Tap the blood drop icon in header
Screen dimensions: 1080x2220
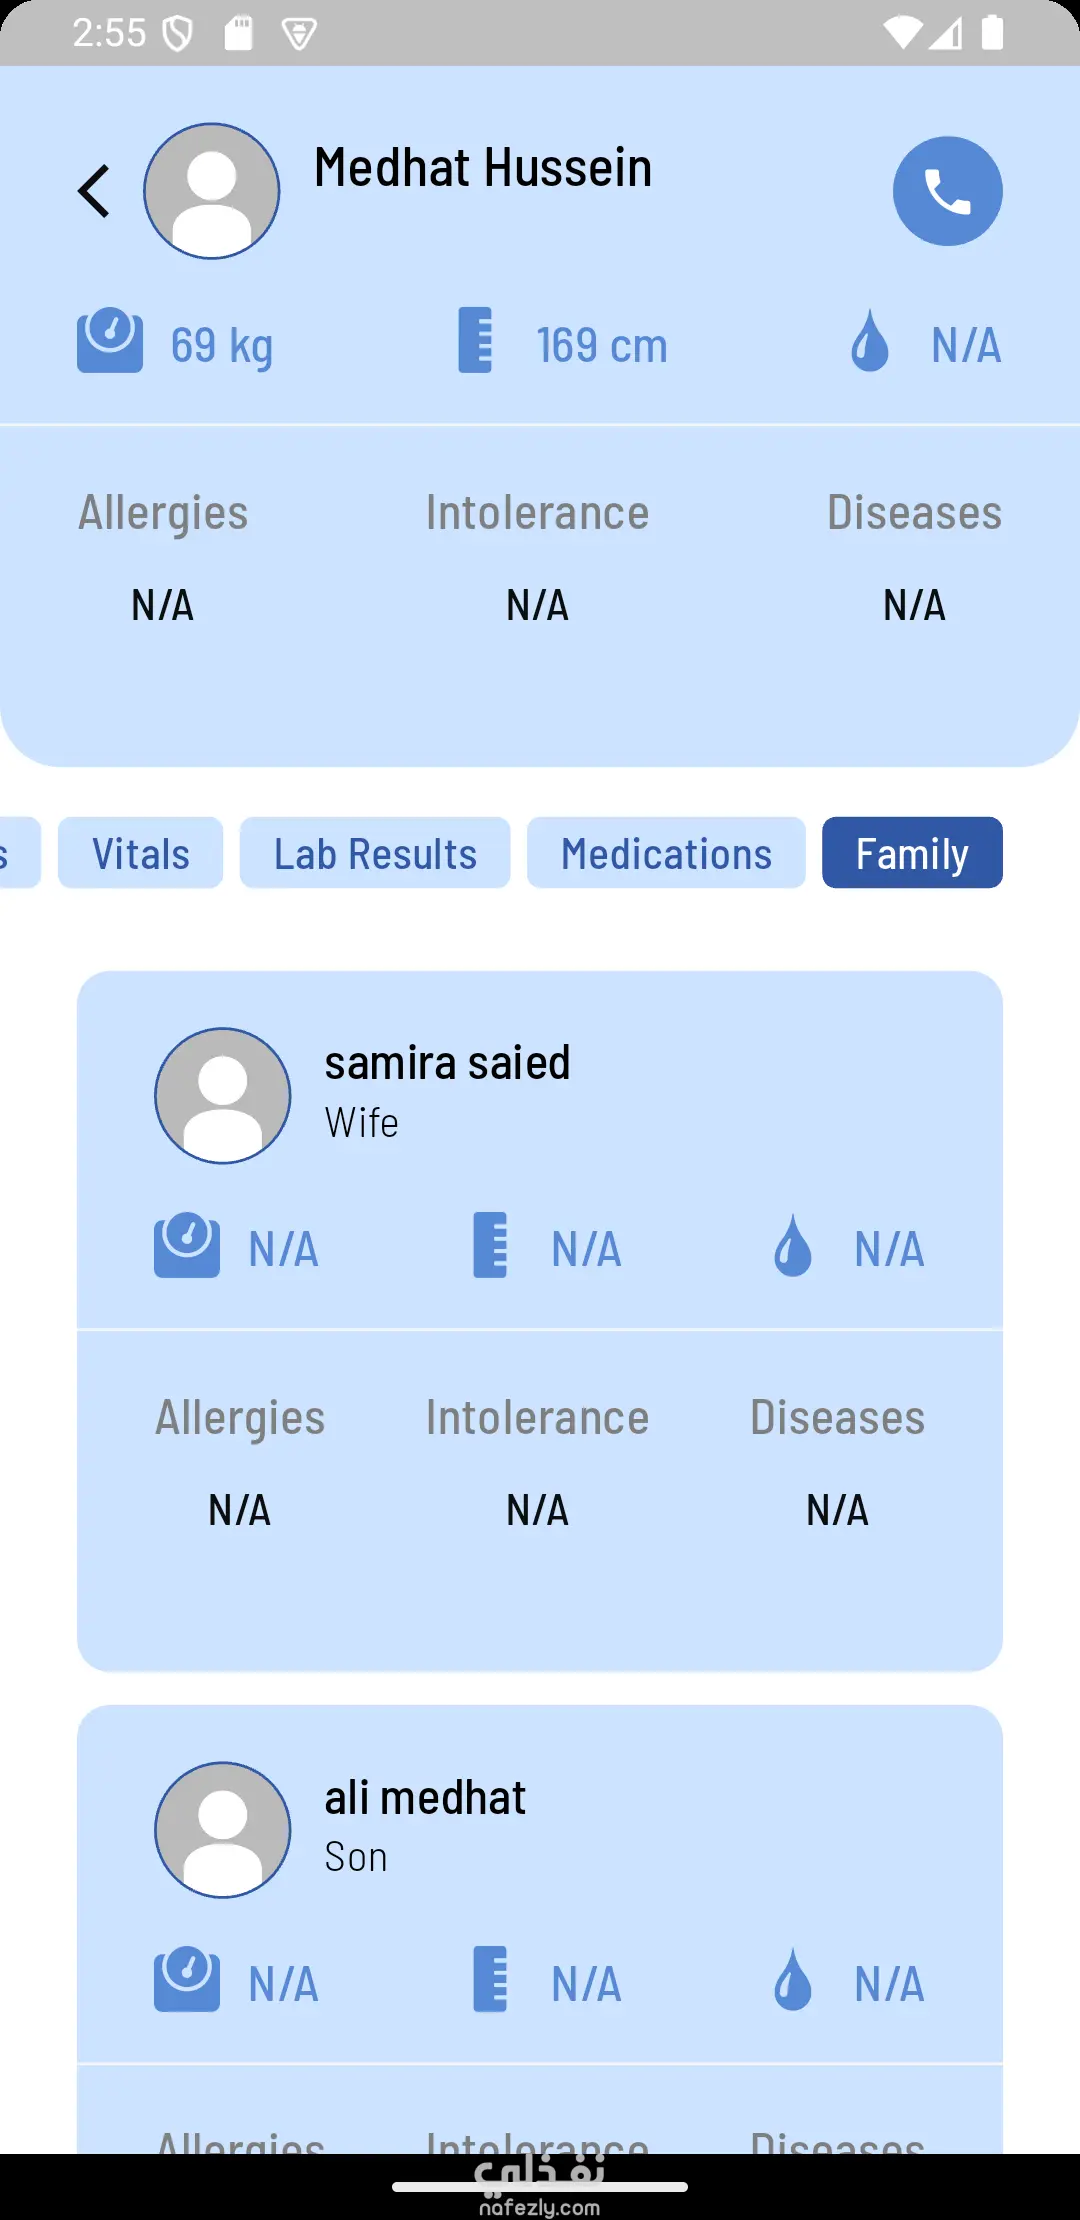(x=869, y=341)
